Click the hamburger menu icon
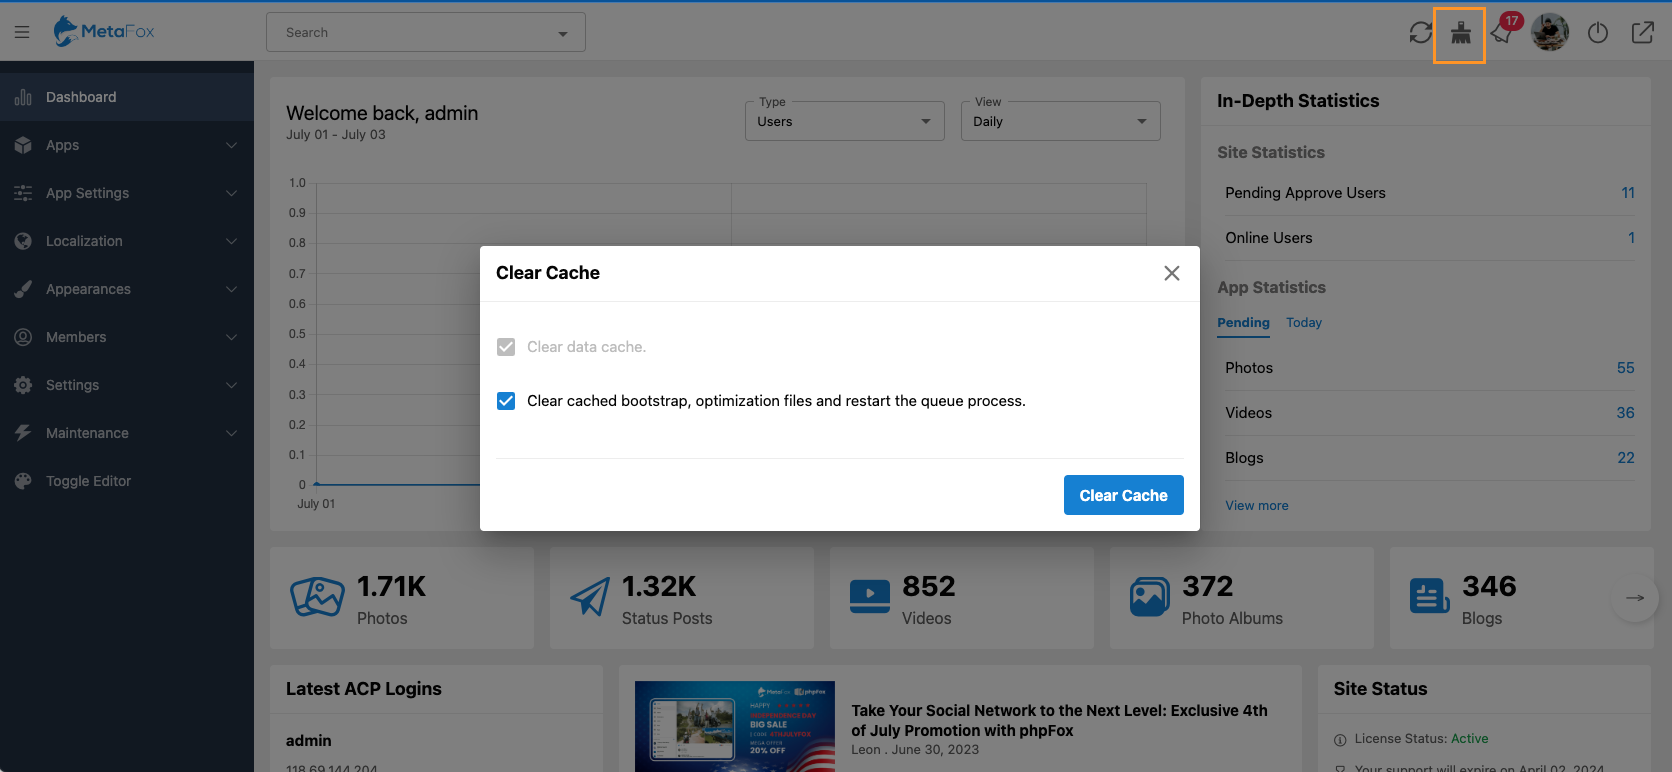The image size is (1672, 772). 21,32
